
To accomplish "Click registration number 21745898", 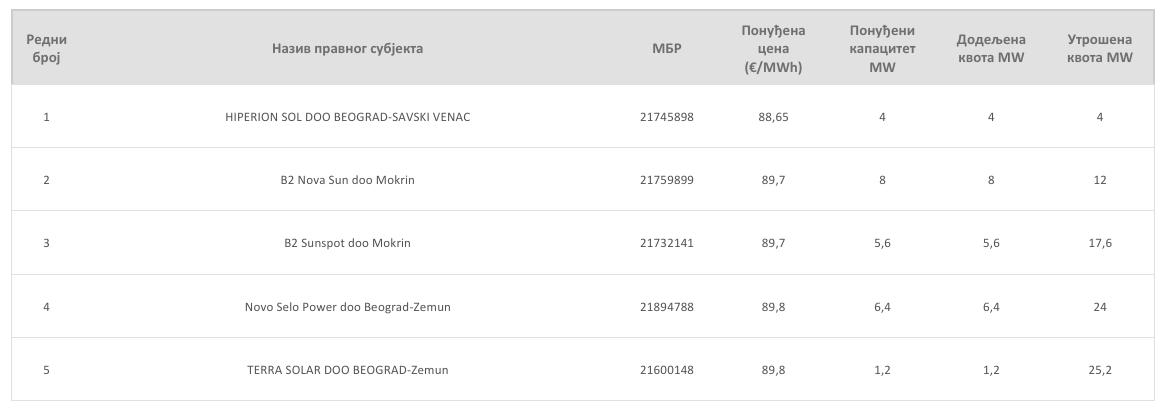I will pyautogui.click(x=666, y=117).
